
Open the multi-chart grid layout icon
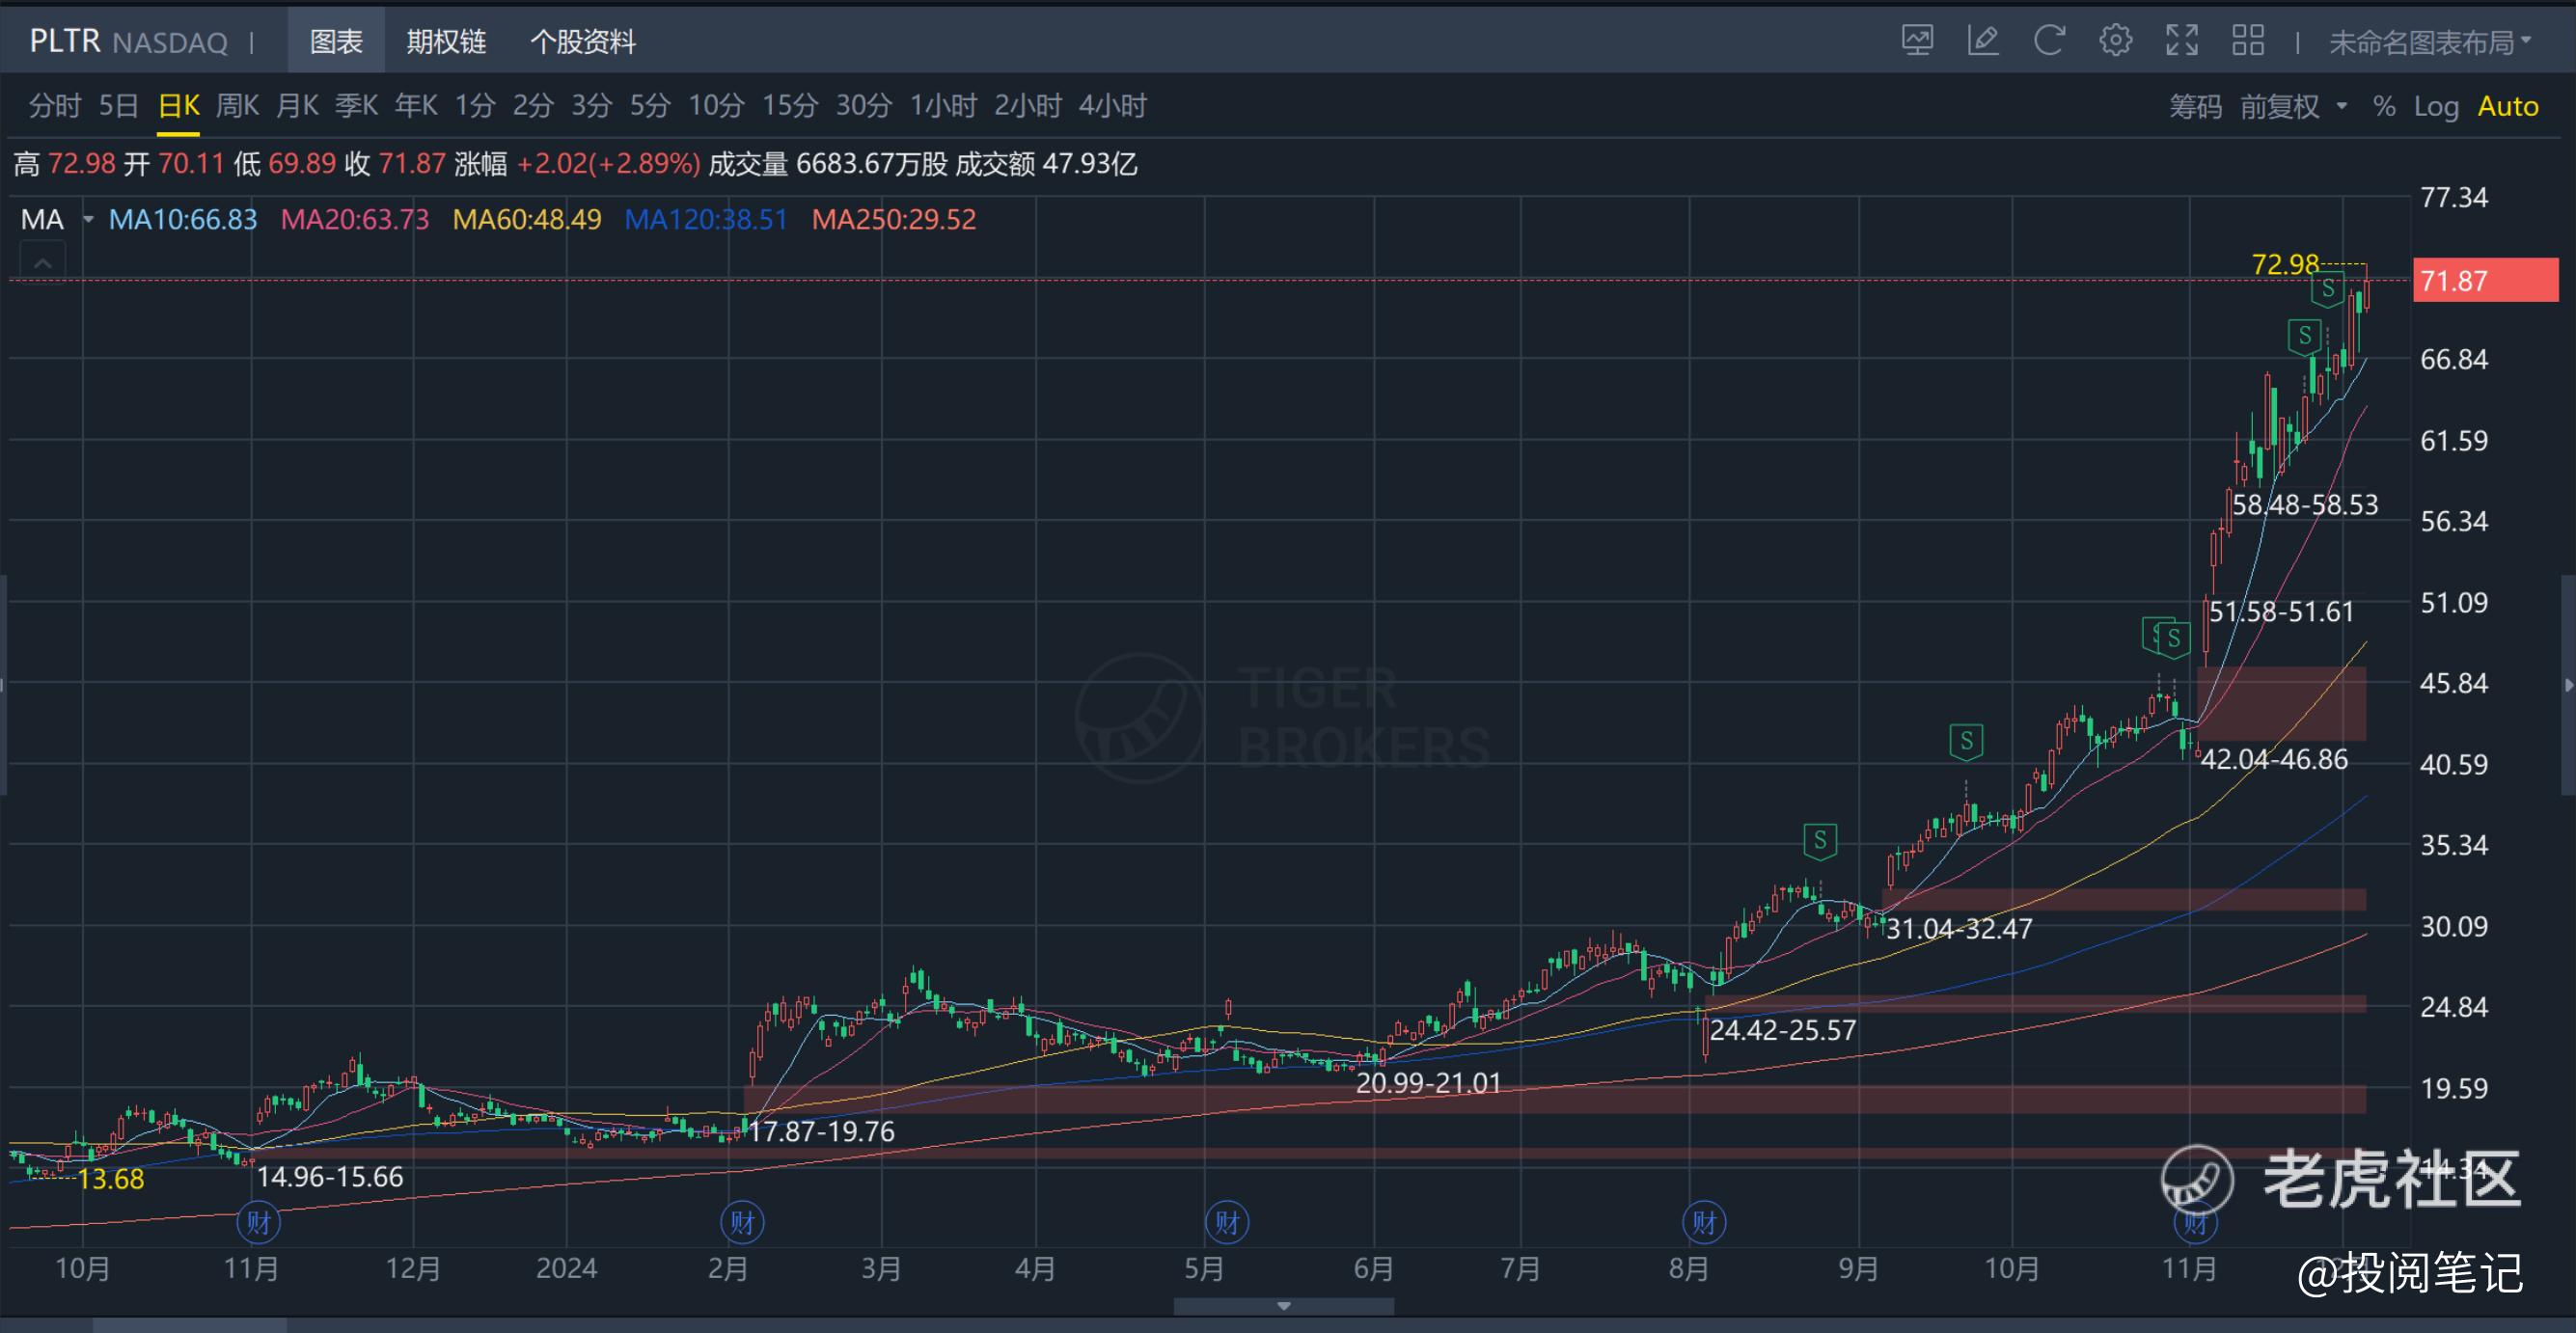pyautogui.click(x=2248, y=41)
